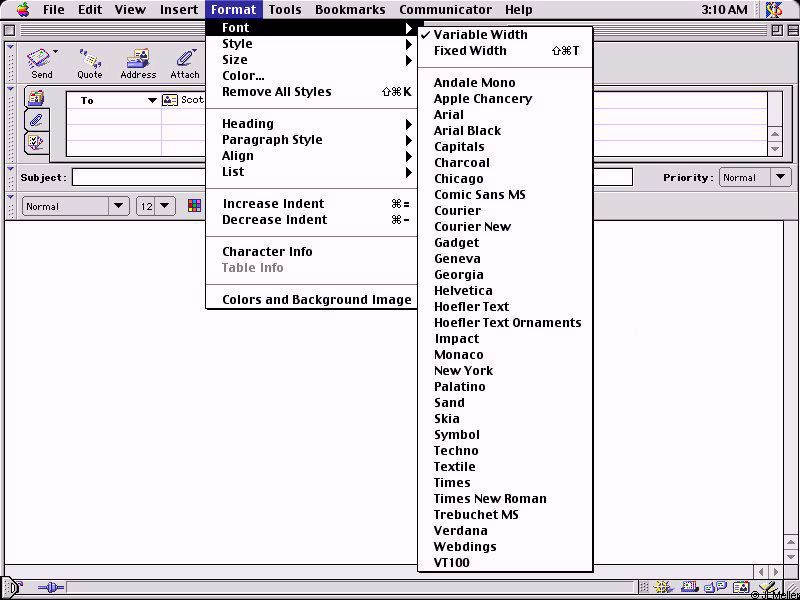Screen dimensions: 800x600
Task: Open the View menu
Action: coord(130,9)
